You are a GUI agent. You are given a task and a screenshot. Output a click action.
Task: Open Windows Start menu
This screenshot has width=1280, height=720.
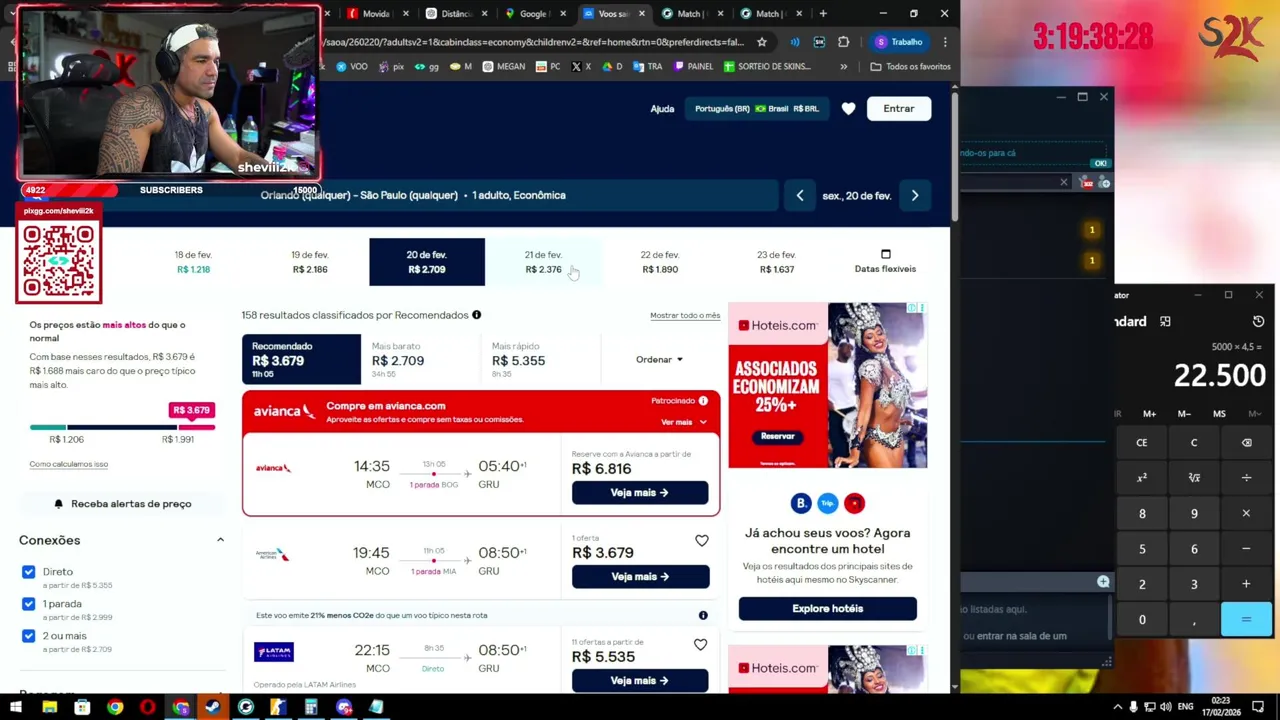(x=16, y=707)
